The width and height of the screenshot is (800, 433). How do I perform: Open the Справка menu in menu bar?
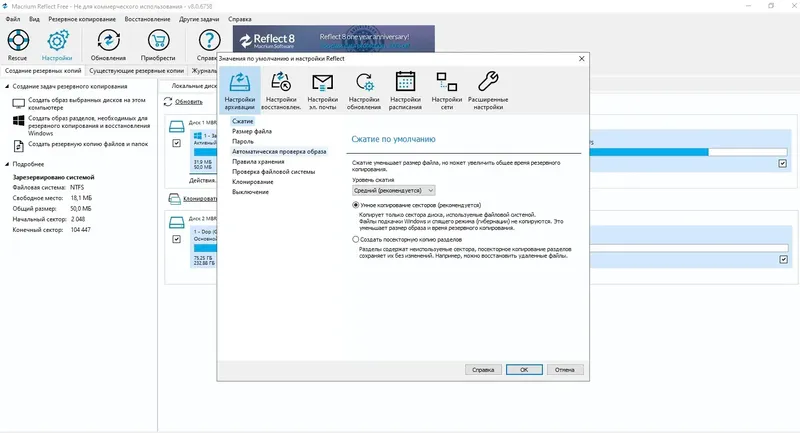[x=240, y=19]
